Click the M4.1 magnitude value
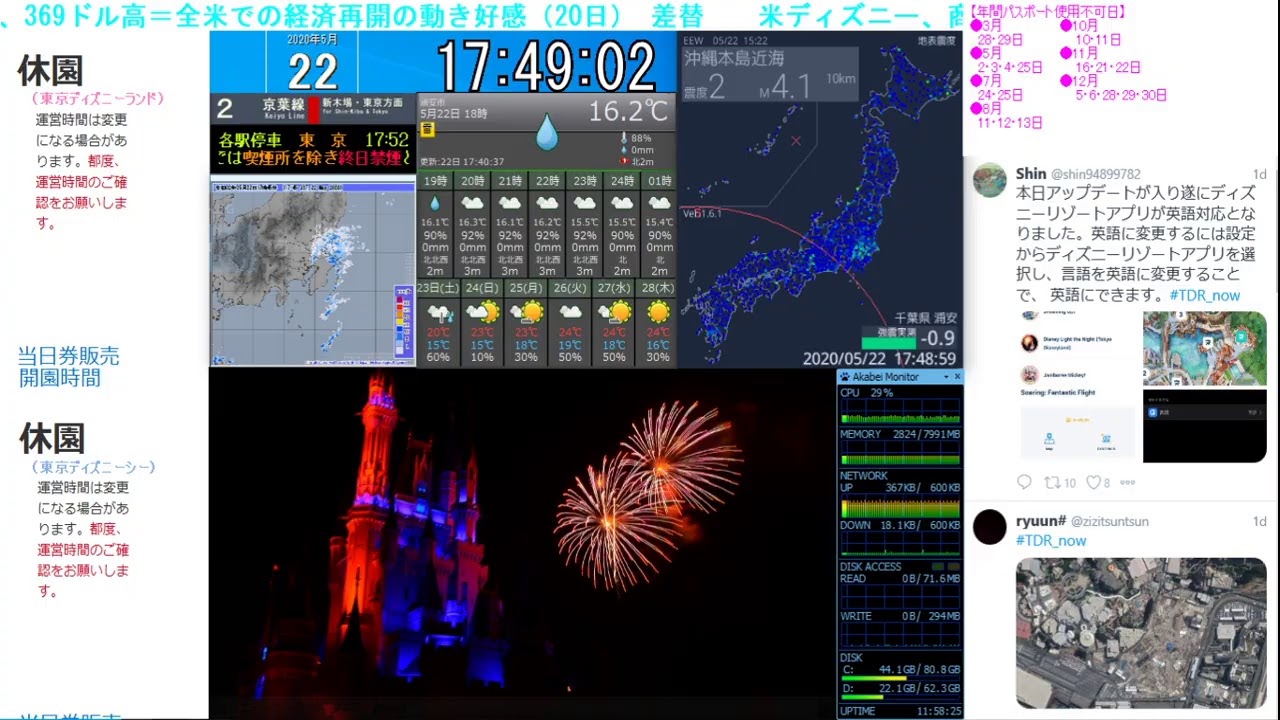Screen dimensions: 1280x720 point(784,86)
